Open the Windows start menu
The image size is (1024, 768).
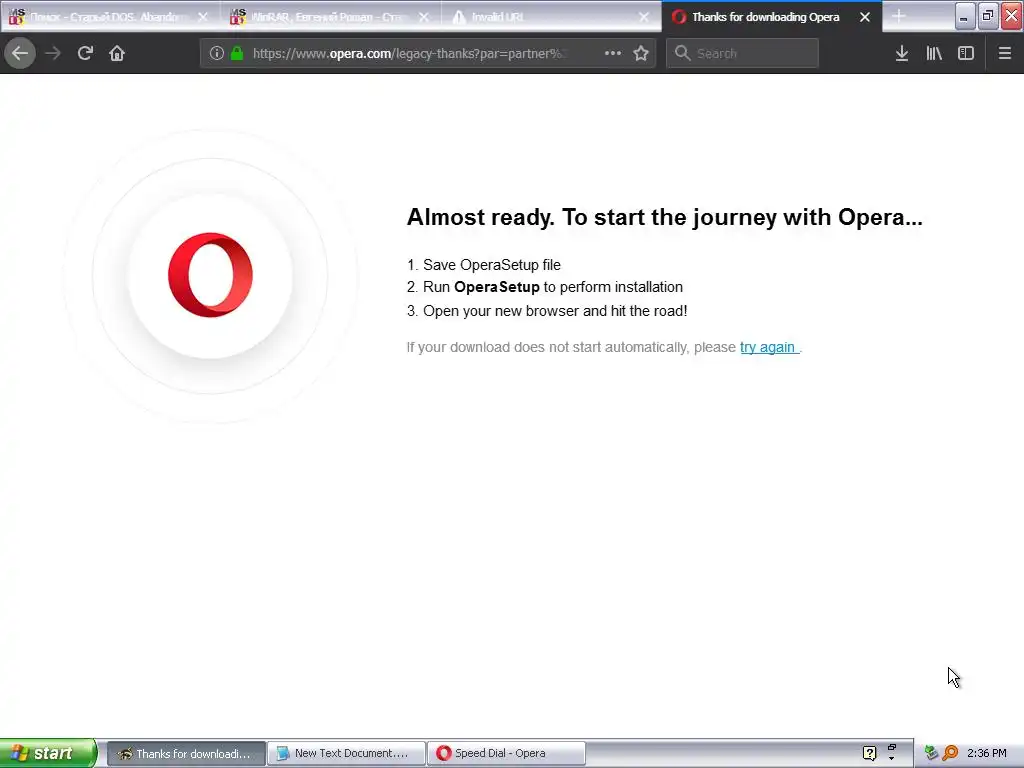point(48,753)
